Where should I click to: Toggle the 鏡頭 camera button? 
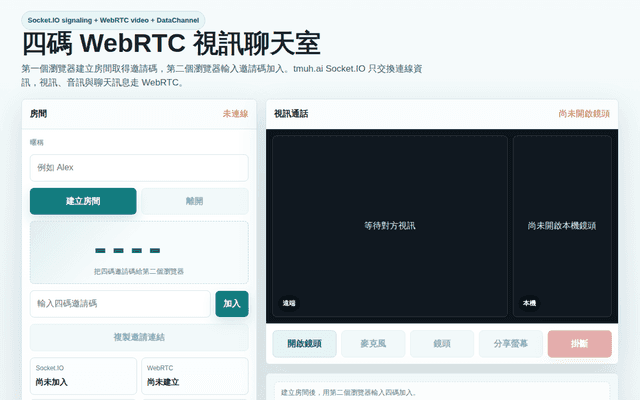point(442,344)
